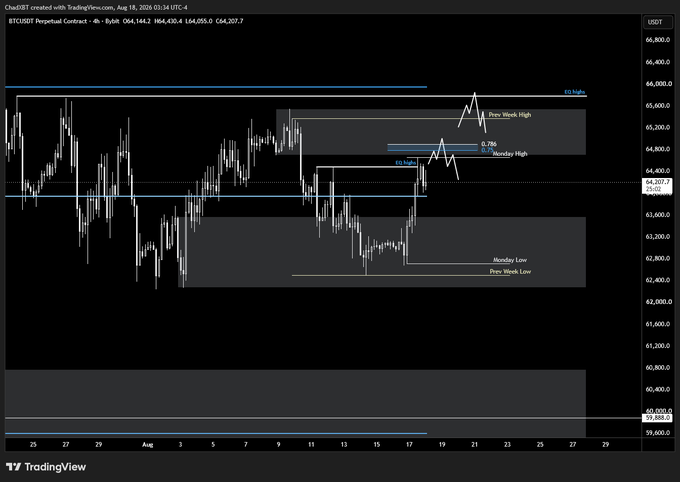680x482 pixels.
Task: Click date 5 on the time axis
Action: pos(213,444)
